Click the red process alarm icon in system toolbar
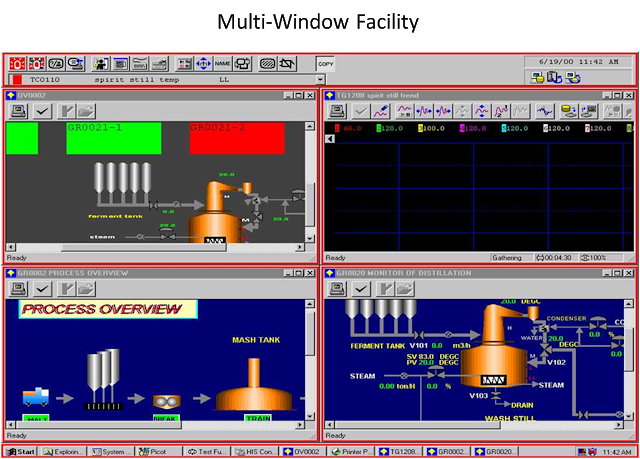640x459 pixels. point(17,63)
